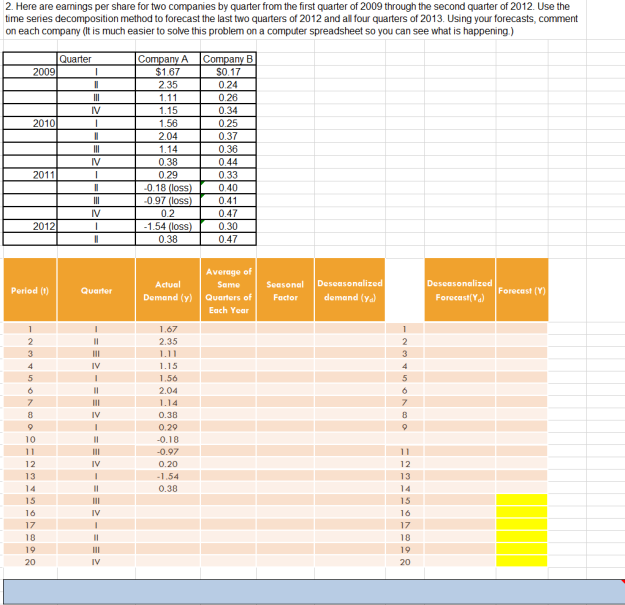This screenshot has height=605, width=625.
Task: Select yellow forecast cell for period 16
Action: (522, 513)
